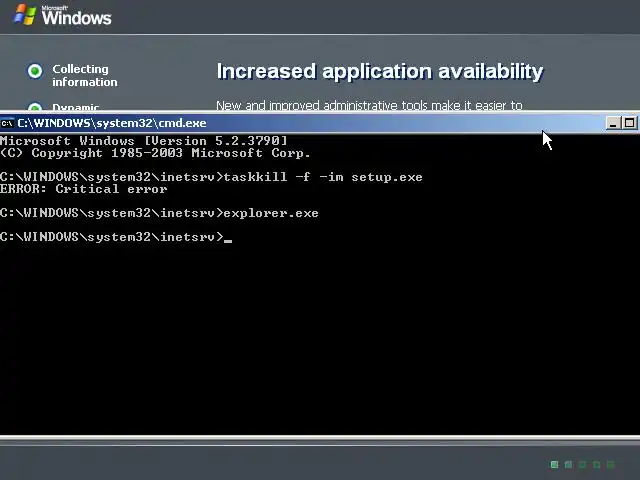Click 'New and improved administrative tools' description text
Viewport: 640px width, 480px height.
click(369, 105)
